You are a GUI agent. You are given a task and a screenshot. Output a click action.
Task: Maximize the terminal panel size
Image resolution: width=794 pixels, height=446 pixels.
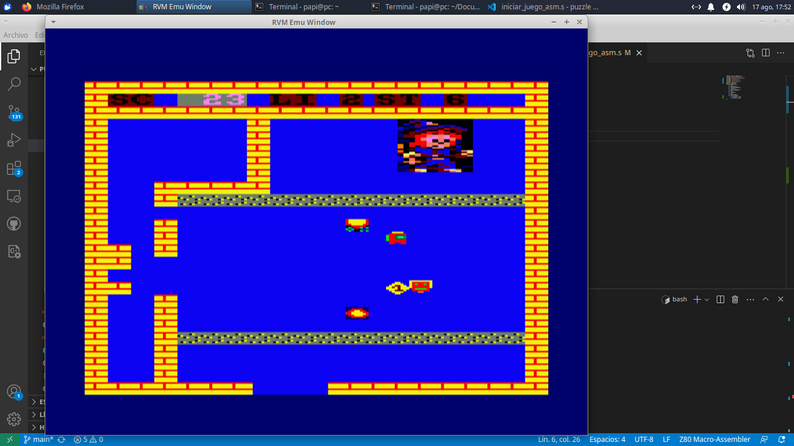(x=765, y=299)
